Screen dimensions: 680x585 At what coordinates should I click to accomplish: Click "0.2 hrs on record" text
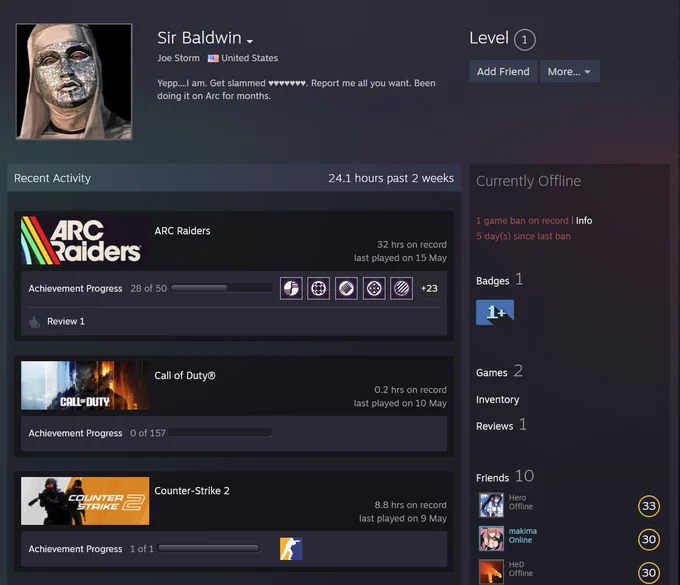(410, 390)
